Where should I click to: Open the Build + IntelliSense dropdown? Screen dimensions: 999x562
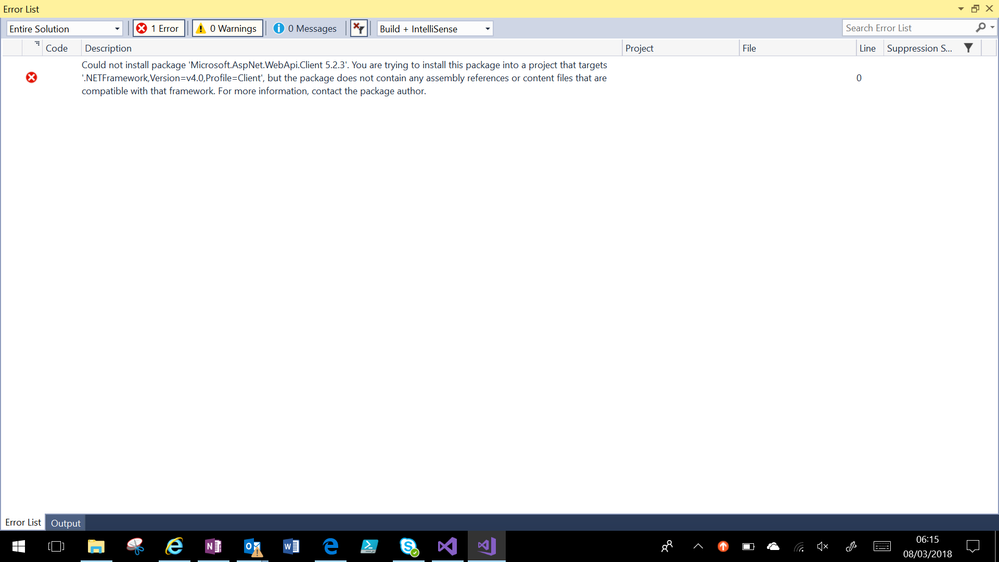point(435,29)
